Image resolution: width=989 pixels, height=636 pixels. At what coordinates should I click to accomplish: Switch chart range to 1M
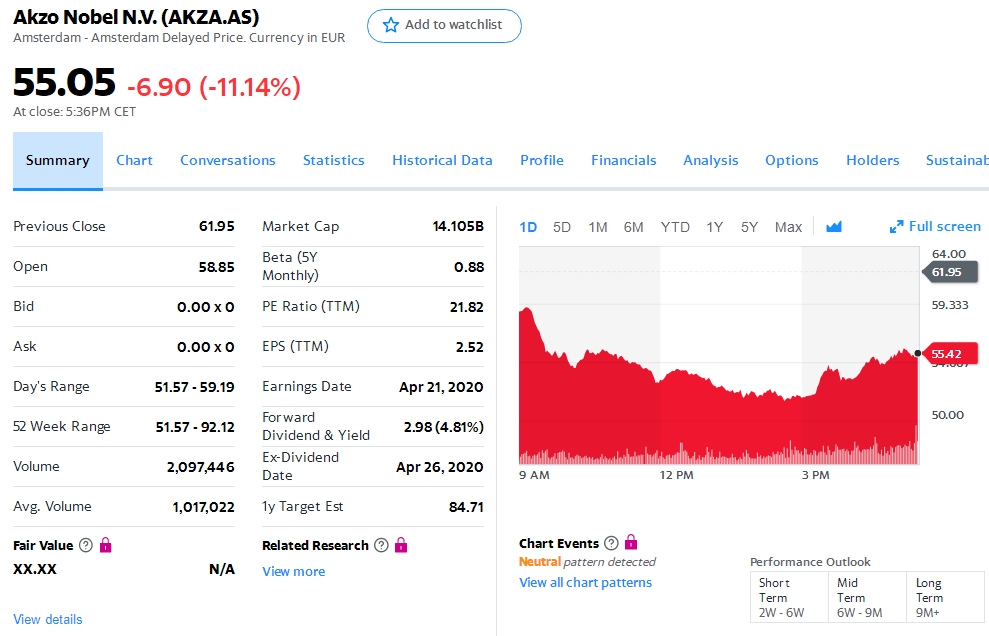pyautogui.click(x=598, y=227)
